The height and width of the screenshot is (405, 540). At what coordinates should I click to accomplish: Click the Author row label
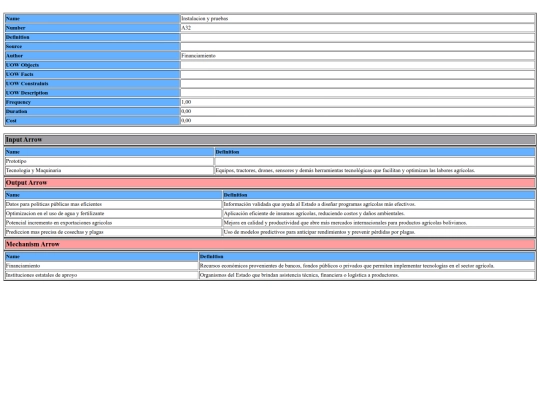tap(92, 56)
